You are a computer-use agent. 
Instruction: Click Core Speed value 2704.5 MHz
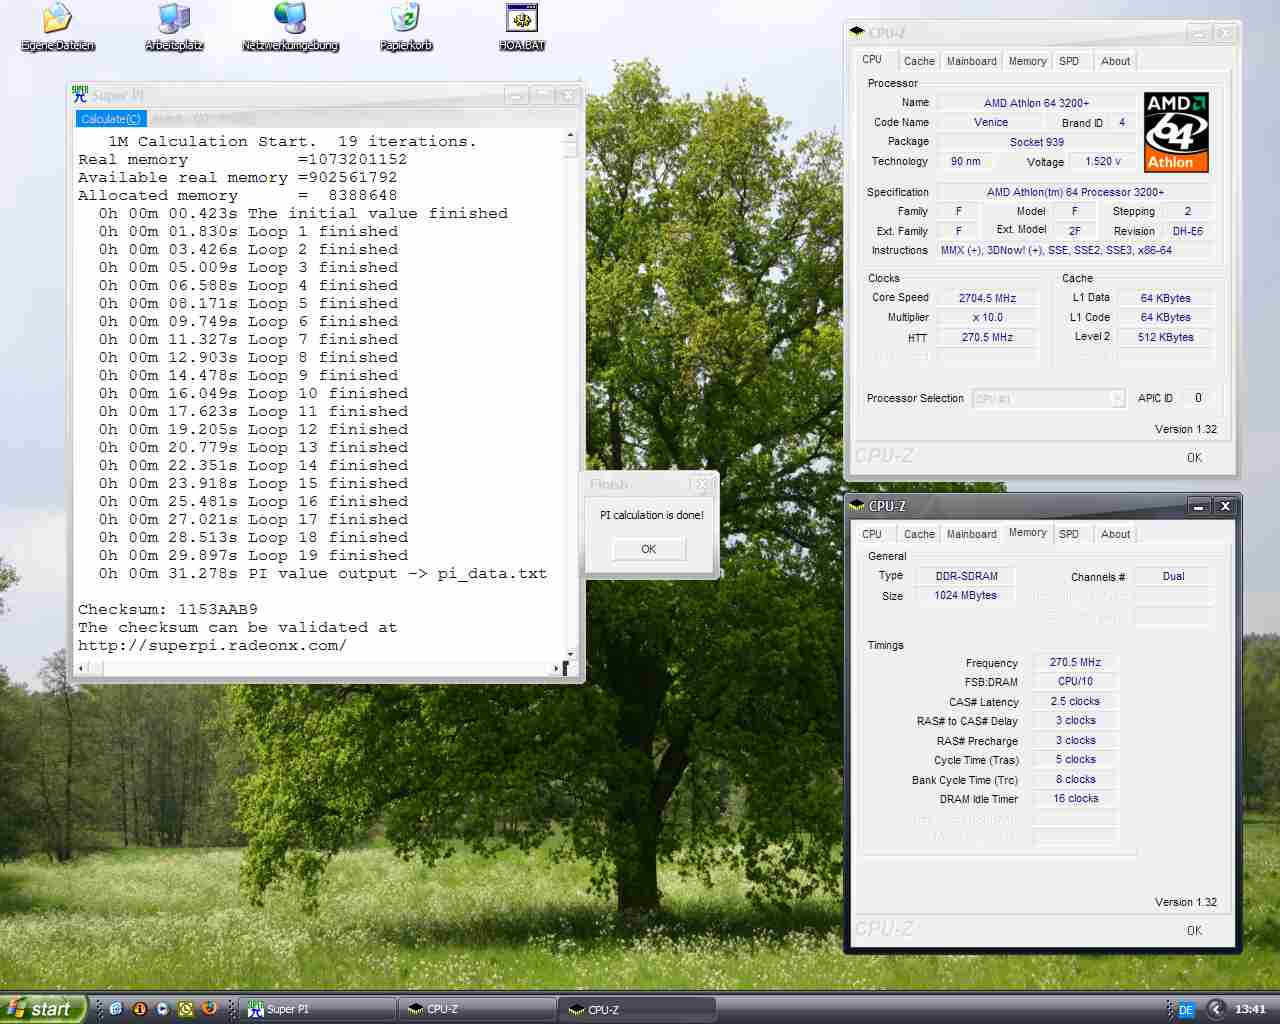987,298
